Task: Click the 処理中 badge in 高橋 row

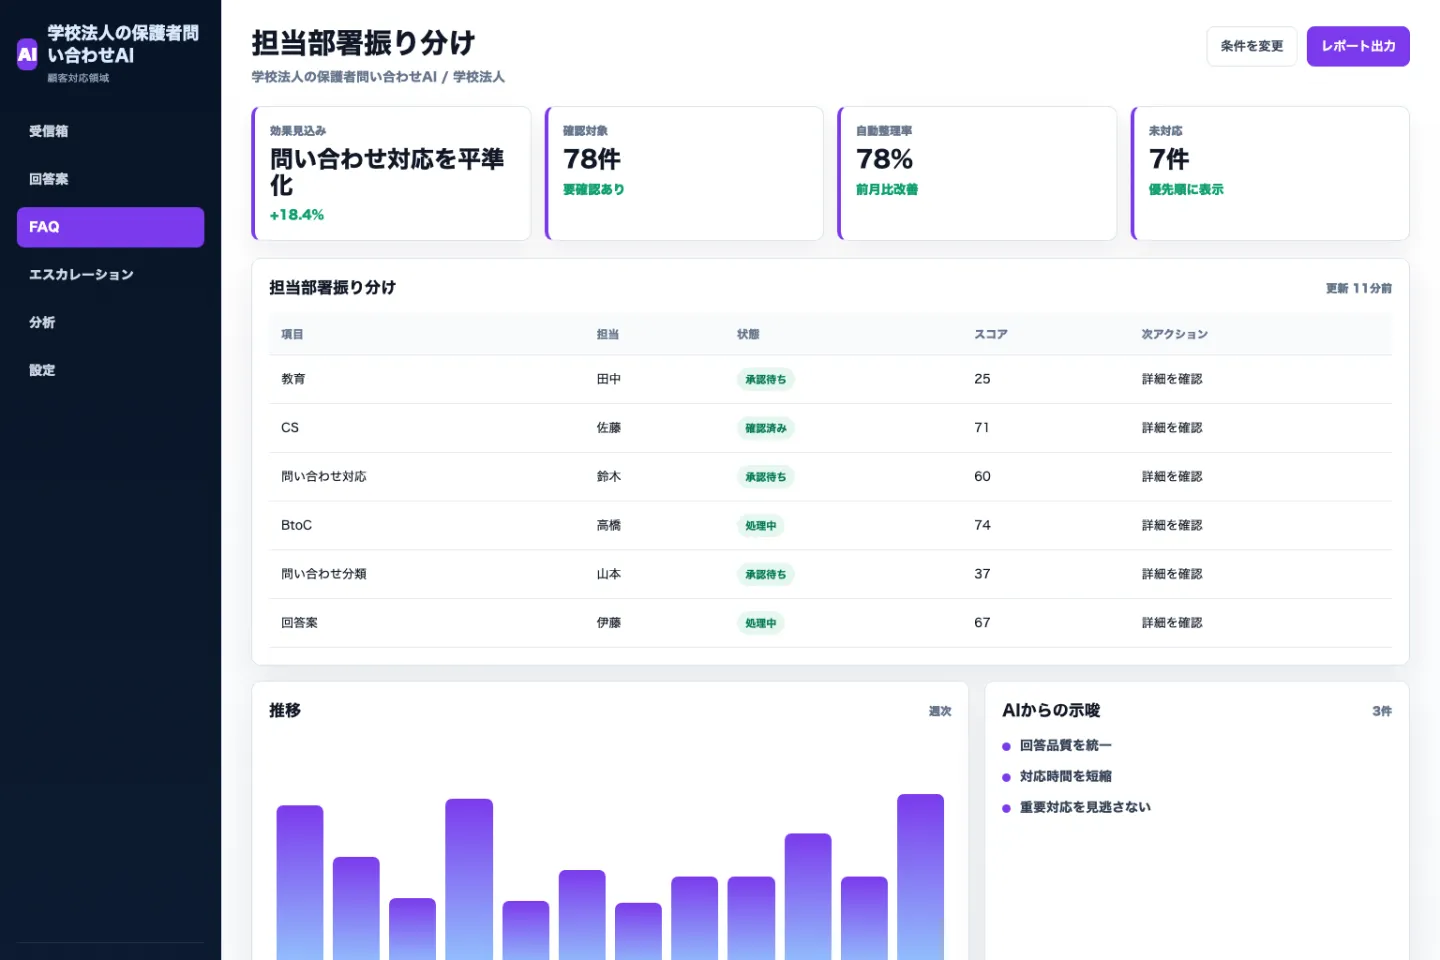Action: (760, 525)
